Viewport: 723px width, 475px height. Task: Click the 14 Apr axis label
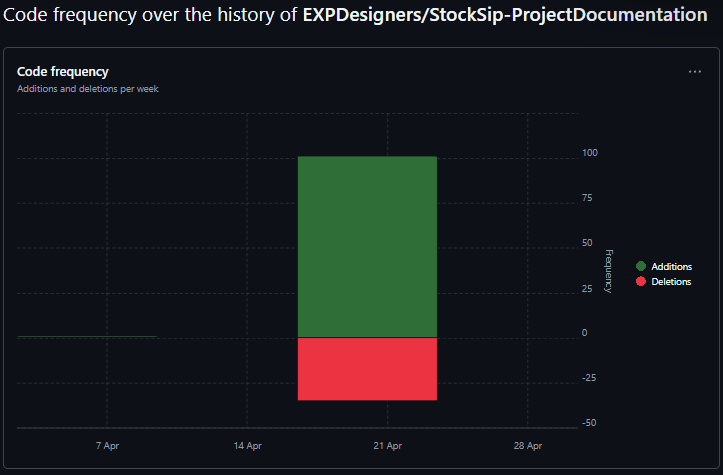point(248,446)
